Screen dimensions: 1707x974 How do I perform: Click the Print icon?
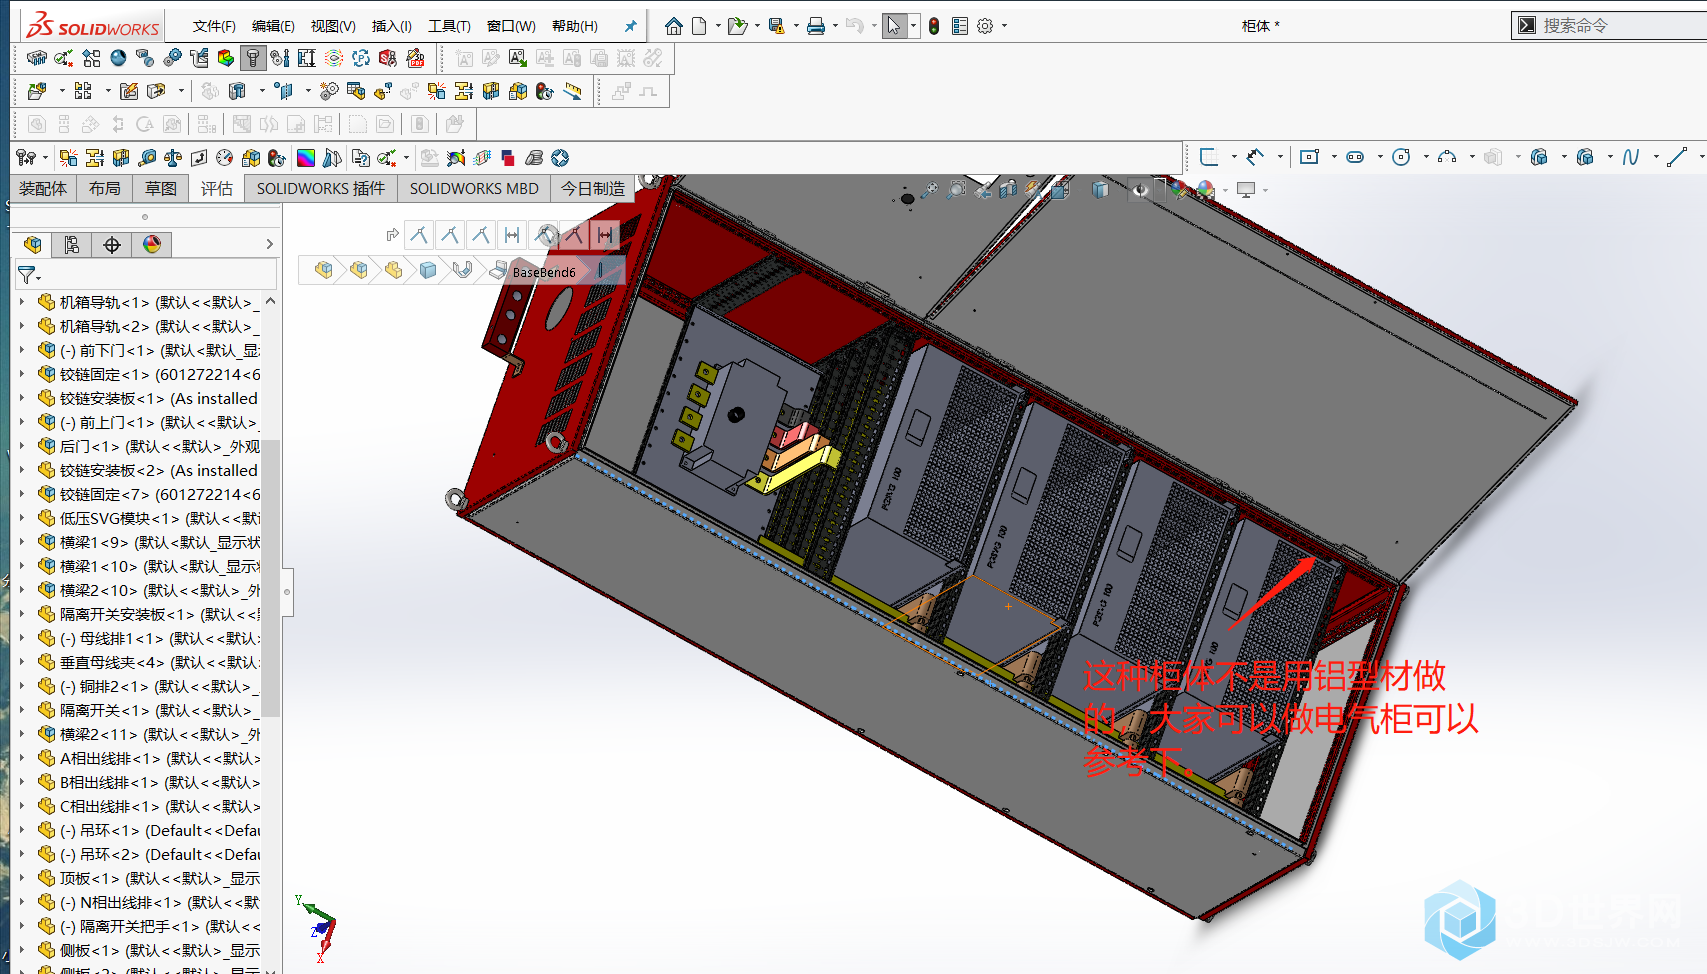click(816, 26)
